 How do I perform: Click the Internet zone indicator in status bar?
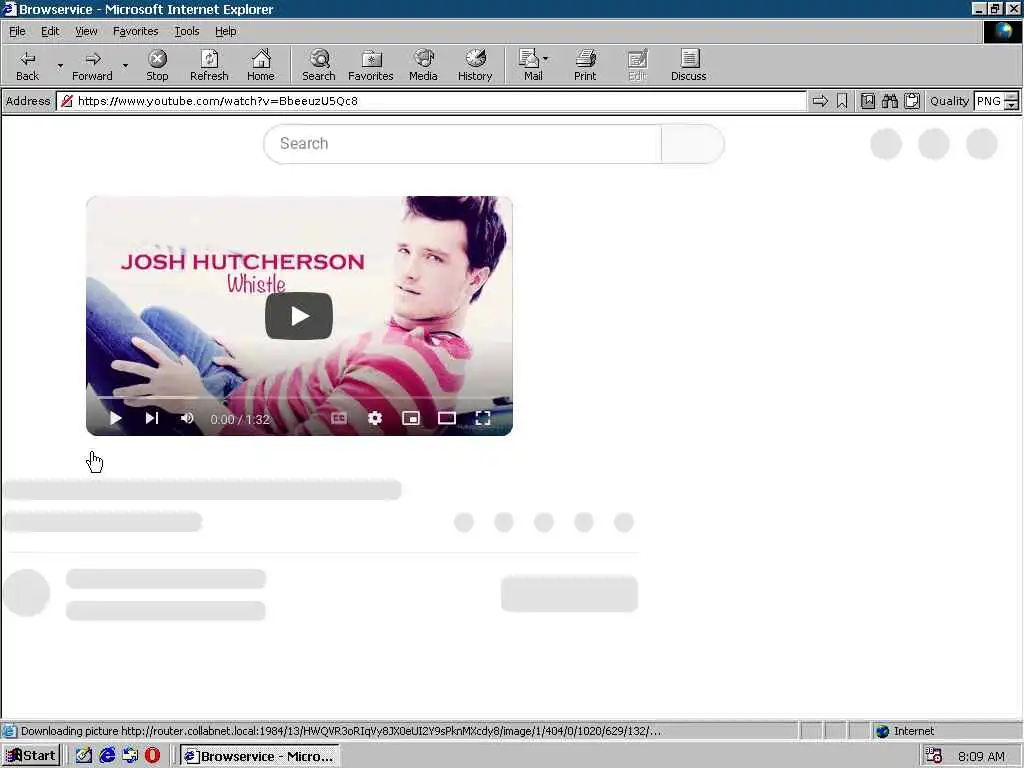(905, 731)
